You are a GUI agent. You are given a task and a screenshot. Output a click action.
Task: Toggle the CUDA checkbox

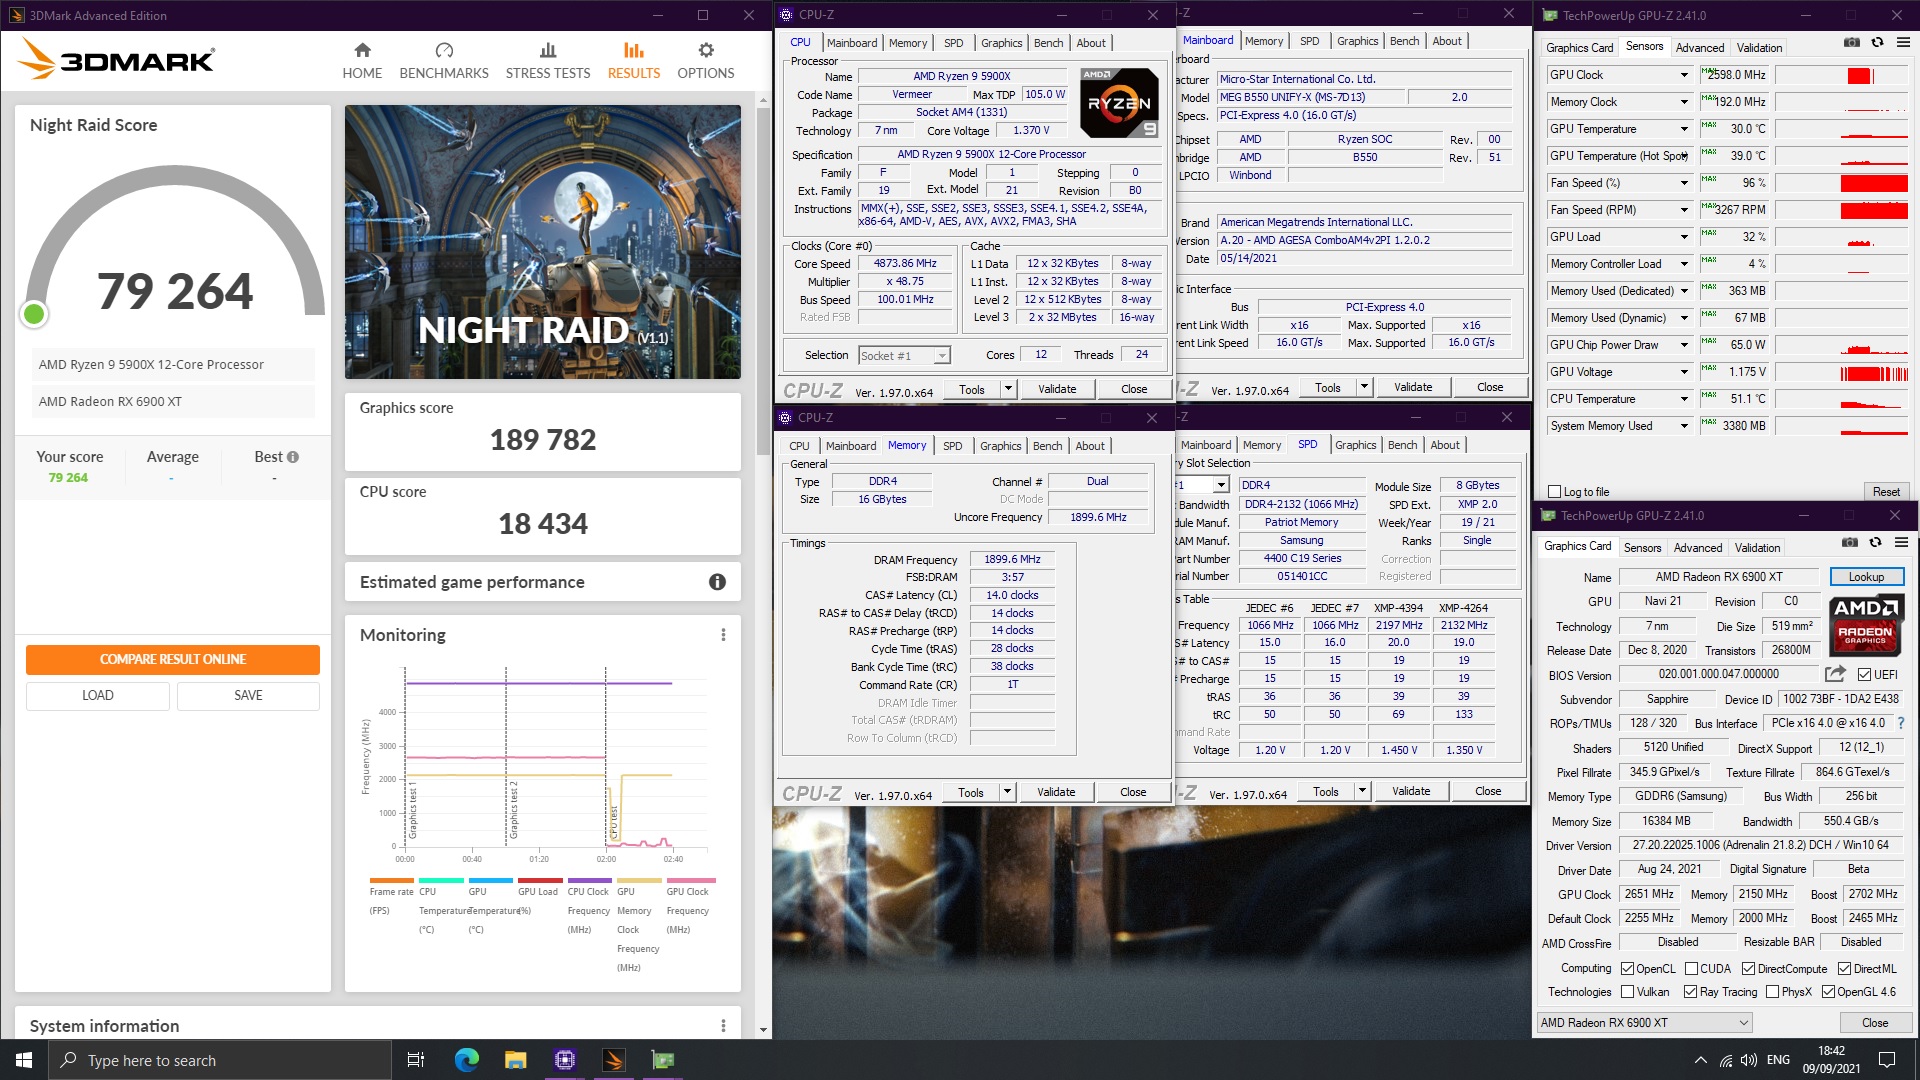point(1692,969)
